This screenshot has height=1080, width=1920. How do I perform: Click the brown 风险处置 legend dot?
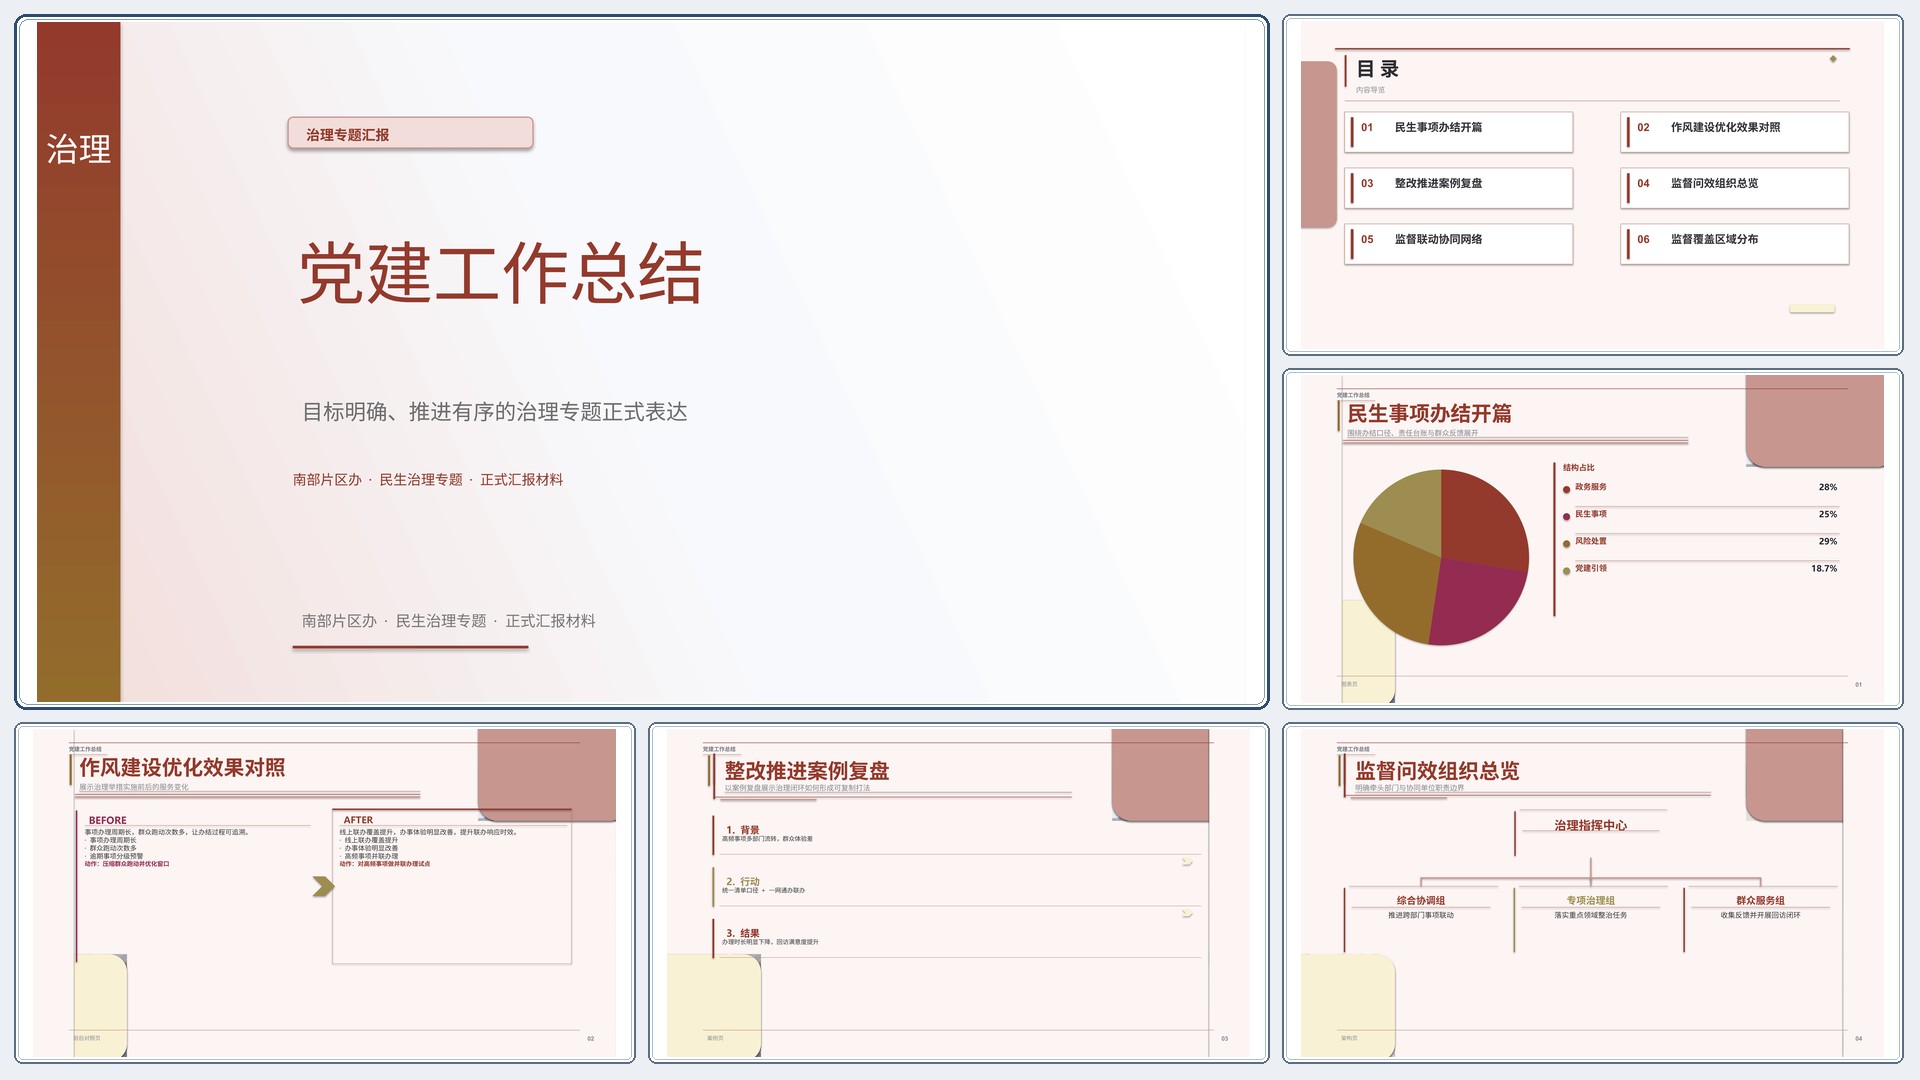(x=1566, y=543)
